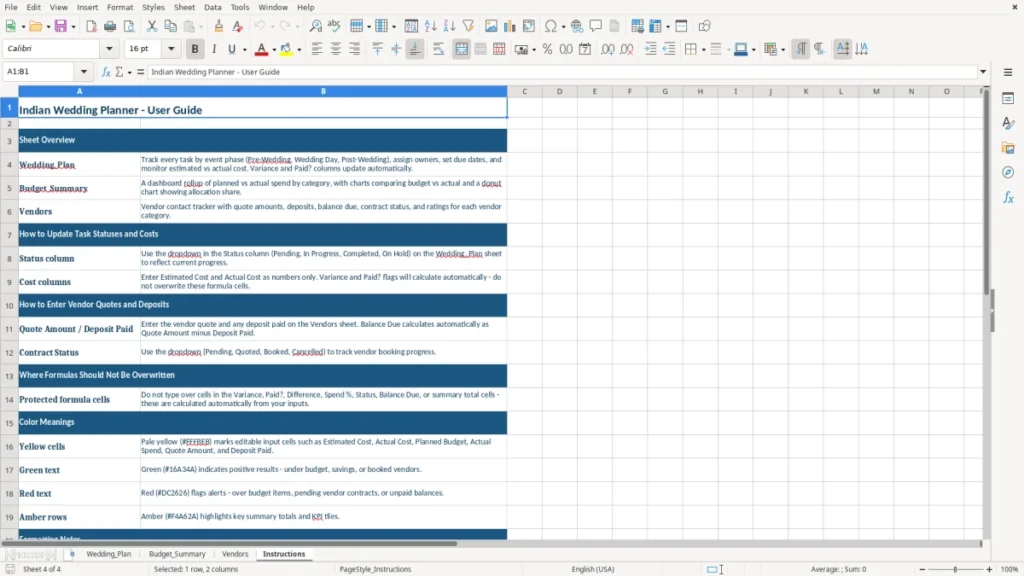This screenshot has height=576, width=1024.
Task: Open the Font Name dropdown
Action: [x=109, y=48]
